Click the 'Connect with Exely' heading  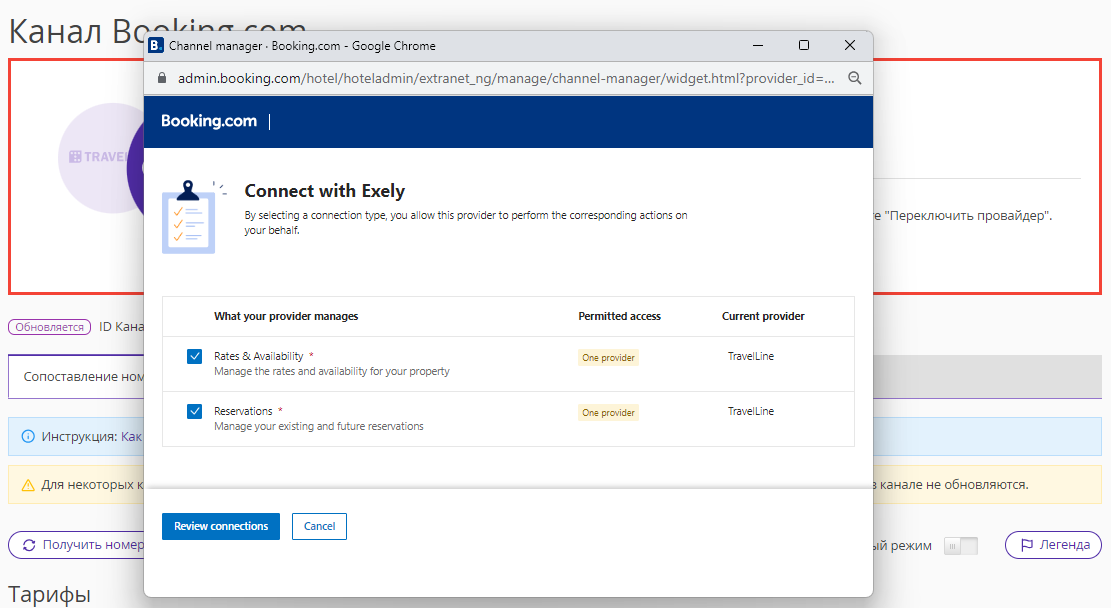pyautogui.click(x=325, y=191)
